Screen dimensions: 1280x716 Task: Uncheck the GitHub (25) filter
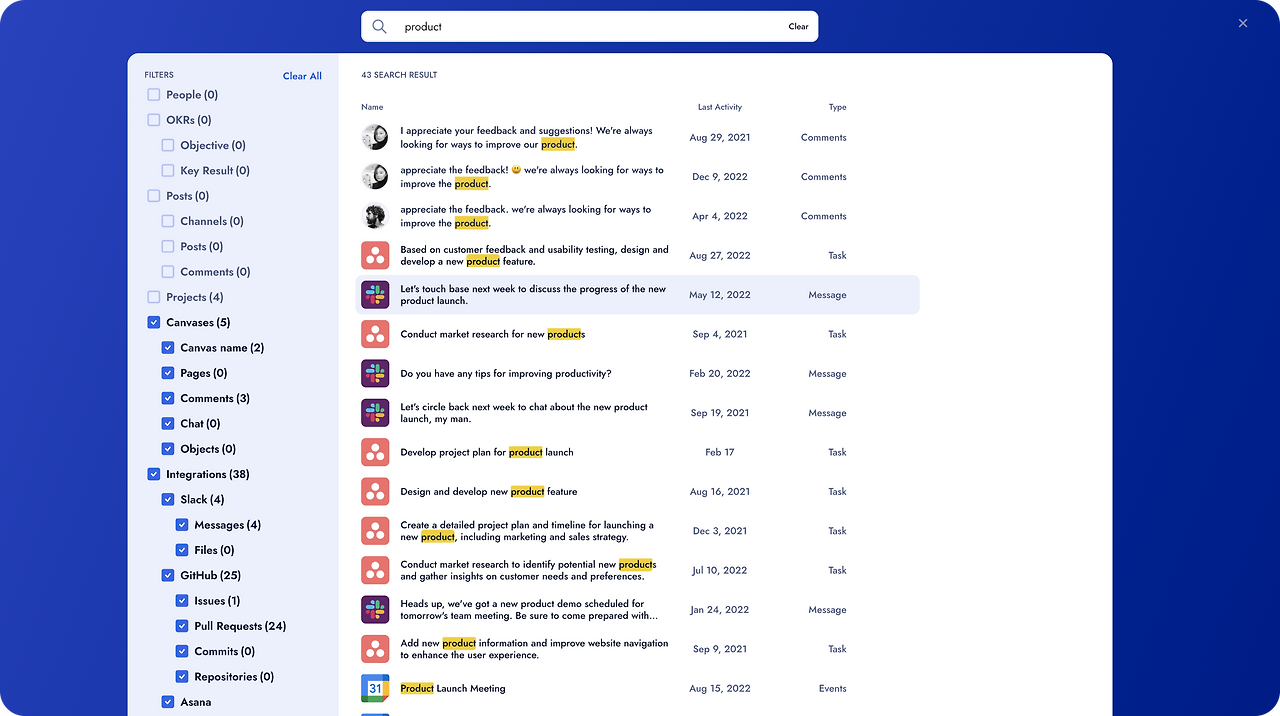click(x=168, y=575)
